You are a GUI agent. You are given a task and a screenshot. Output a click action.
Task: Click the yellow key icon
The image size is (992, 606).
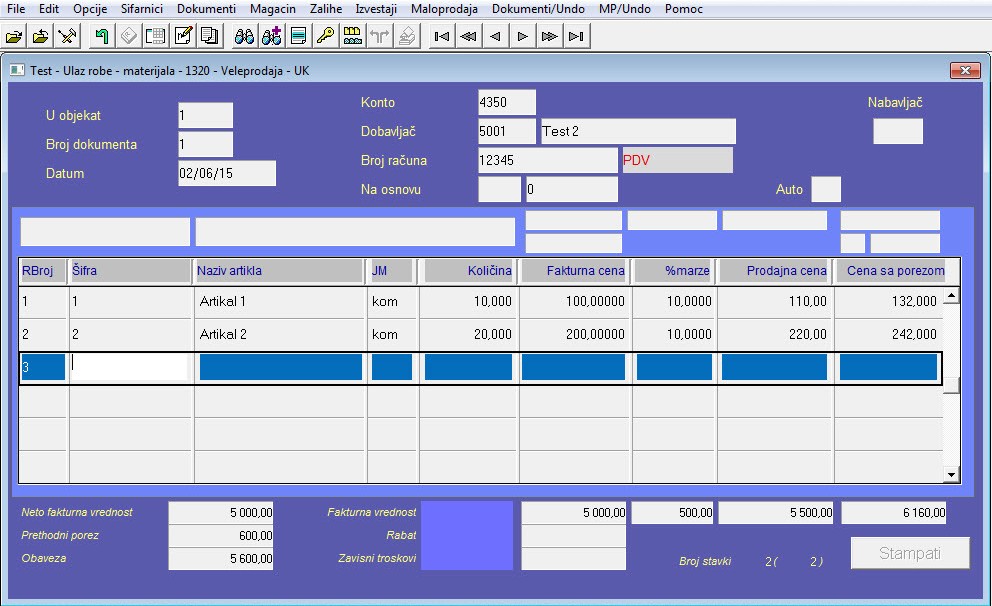pyautogui.click(x=325, y=36)
